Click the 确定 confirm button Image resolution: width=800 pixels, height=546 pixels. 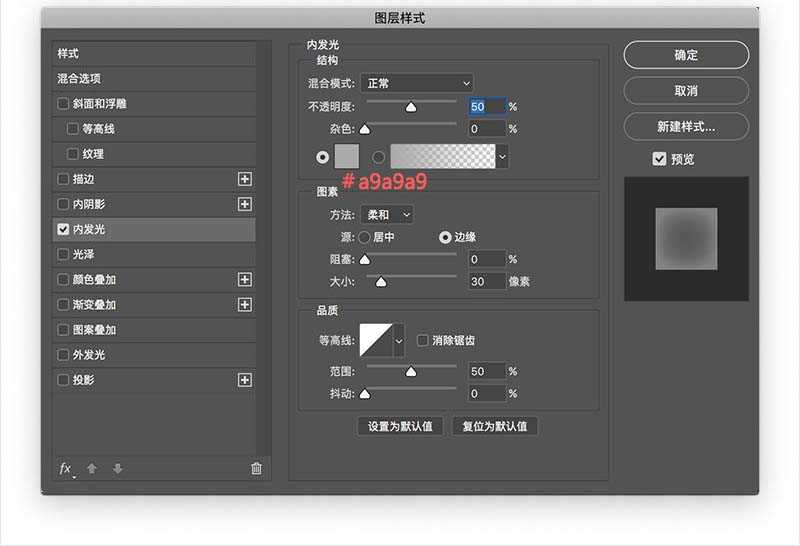686,55
